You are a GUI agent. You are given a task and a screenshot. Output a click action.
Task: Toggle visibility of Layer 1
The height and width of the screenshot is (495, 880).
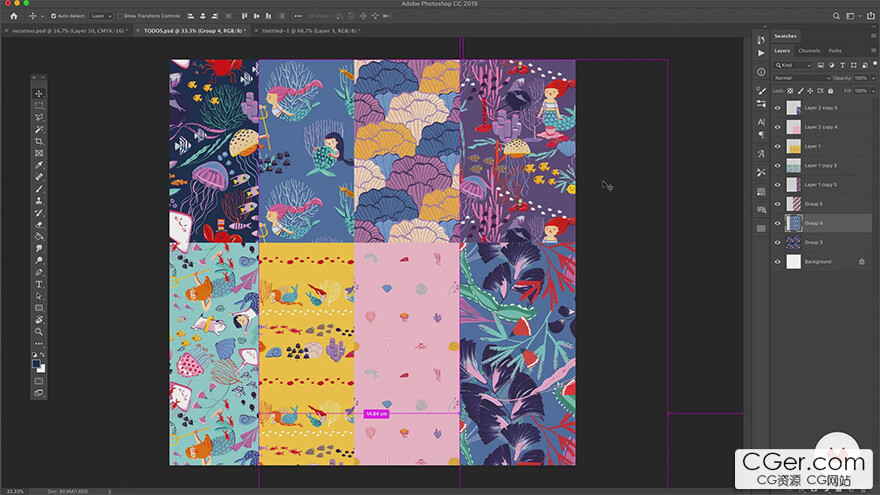pos(778,146)
